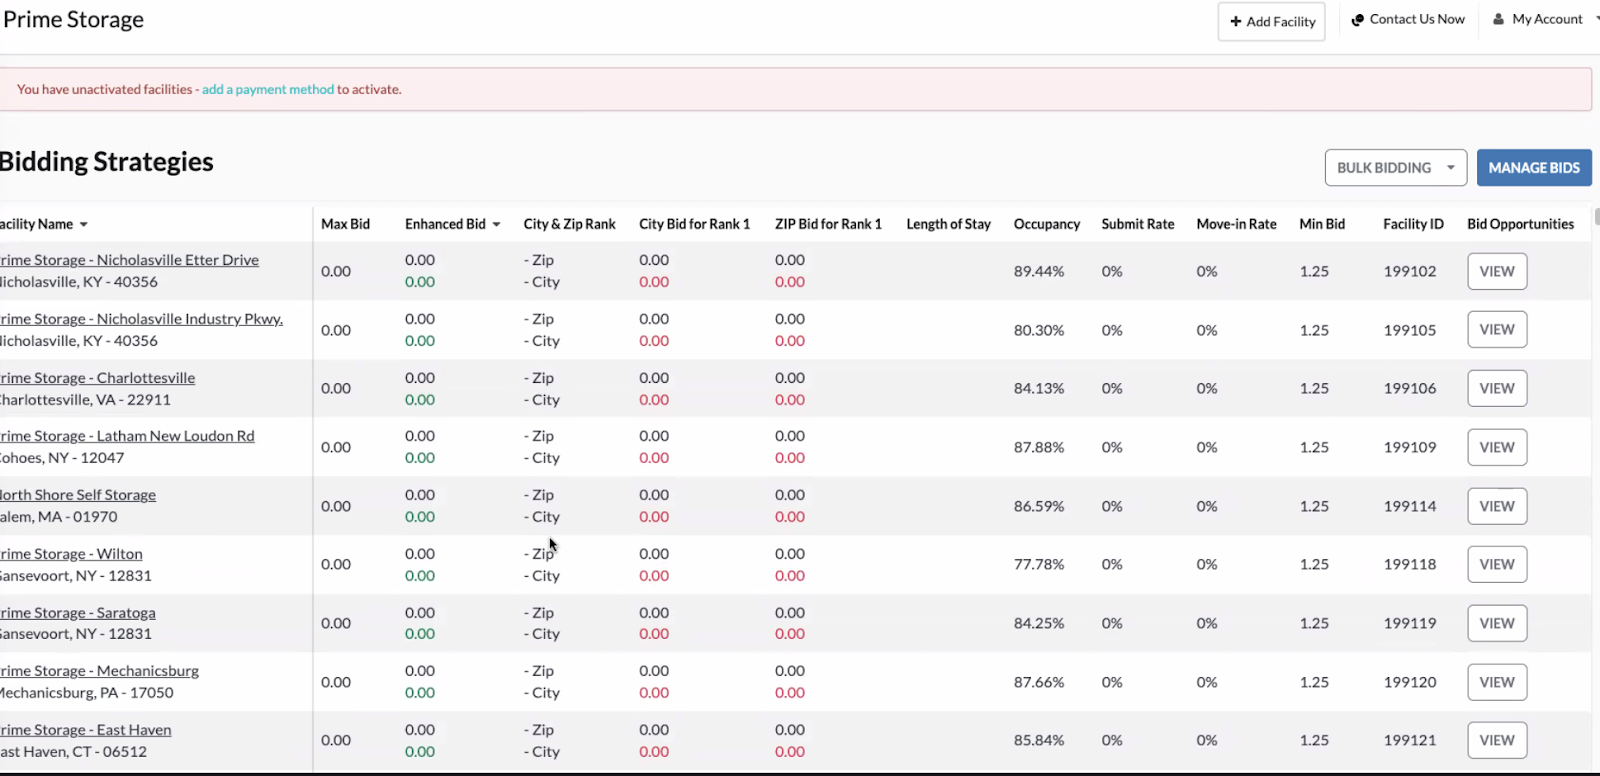Open Prime Storage - Mechanicsburg facility link
The height and width of the screenshot is (776, 1600).
click(99, 671)
